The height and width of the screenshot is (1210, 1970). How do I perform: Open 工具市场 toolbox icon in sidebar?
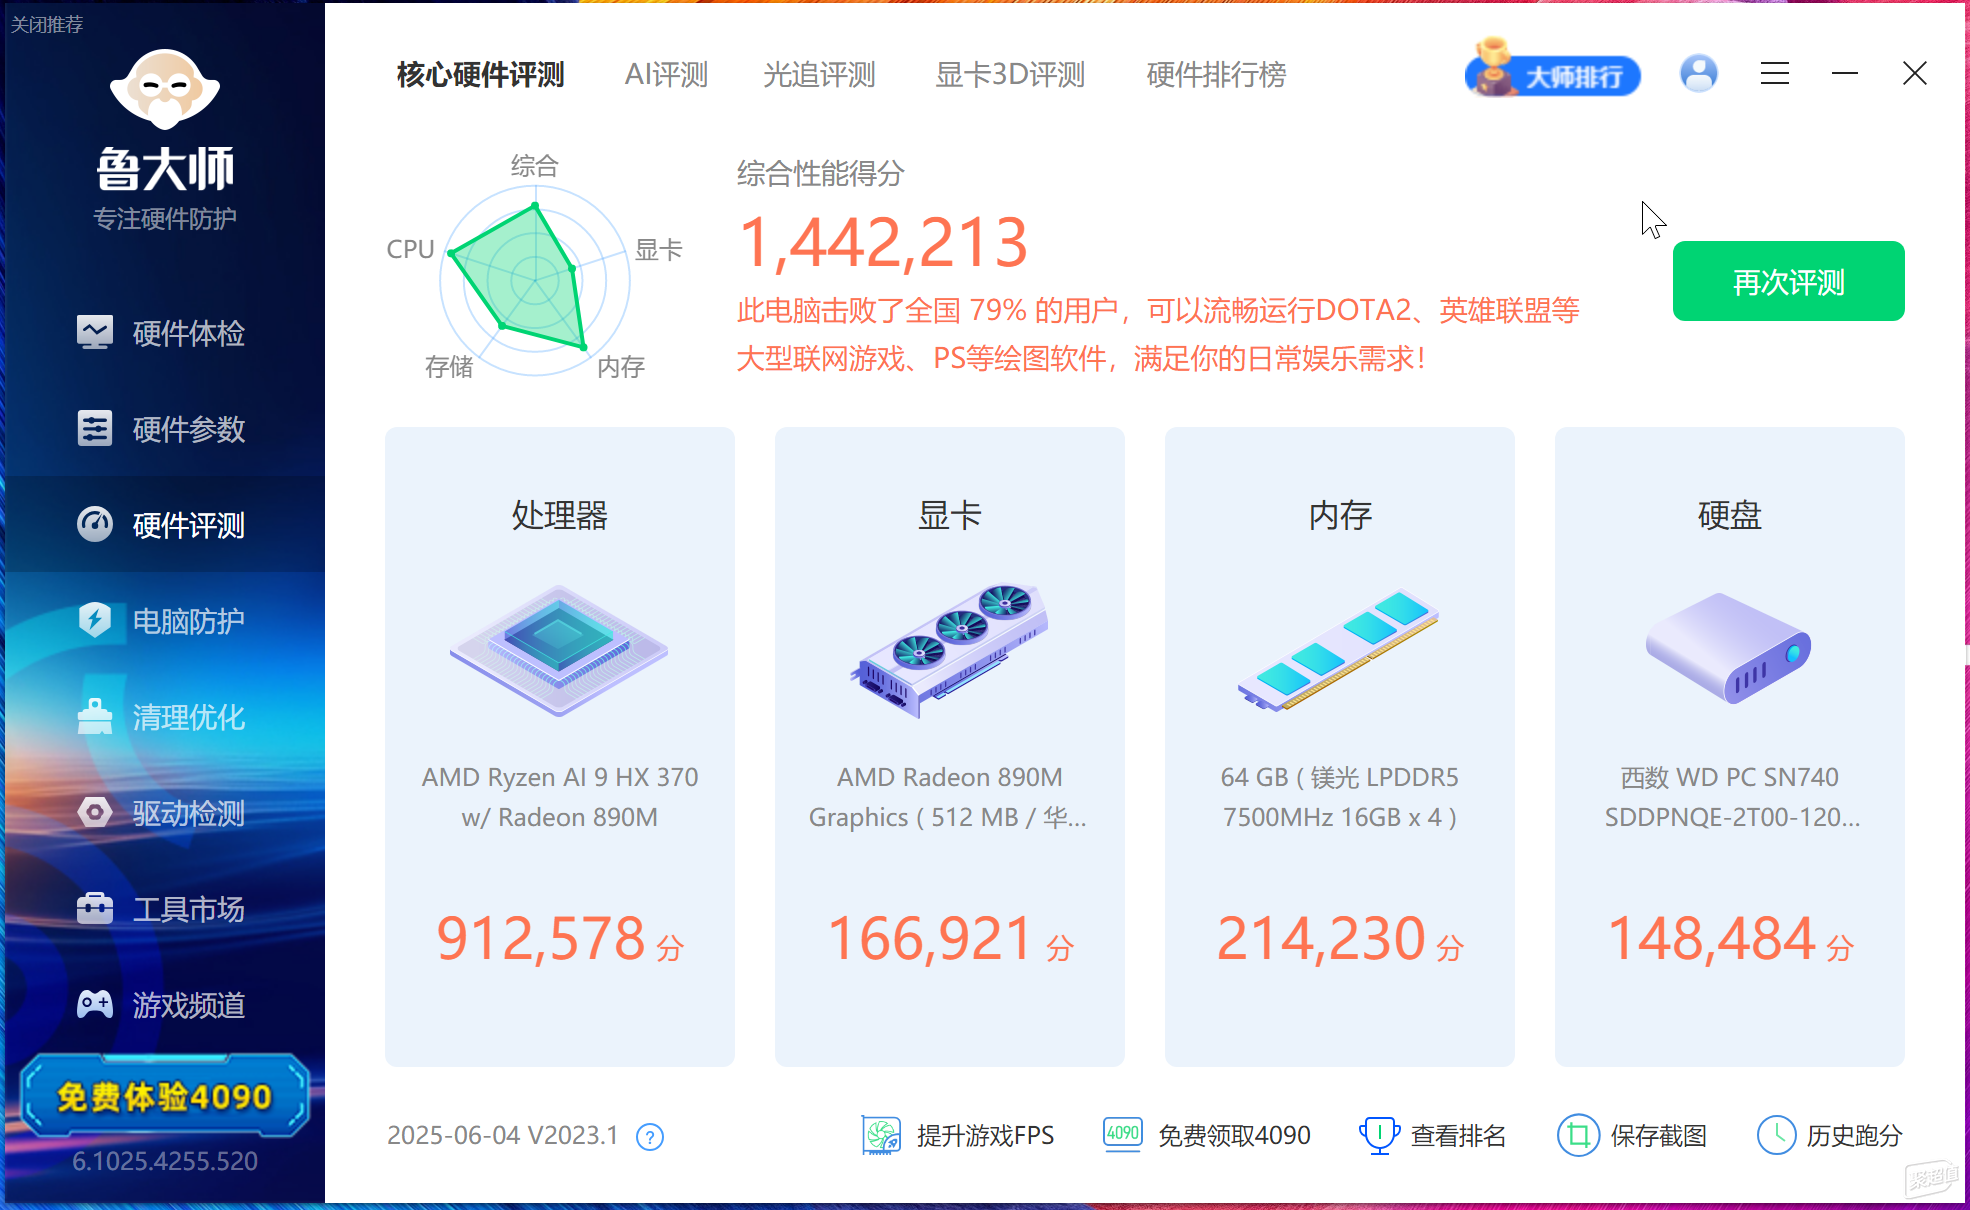point(95,908)
